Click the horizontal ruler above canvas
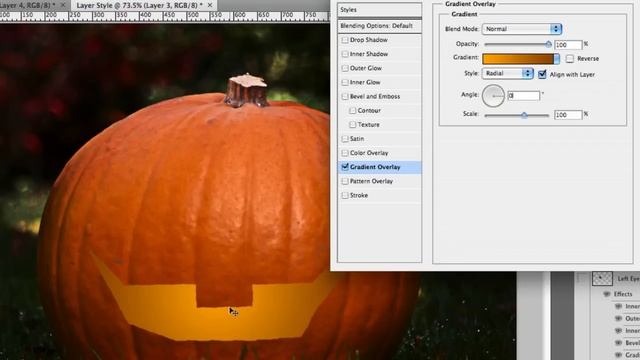The height and width of the screenshot is (360, 640). coord(164,16)
